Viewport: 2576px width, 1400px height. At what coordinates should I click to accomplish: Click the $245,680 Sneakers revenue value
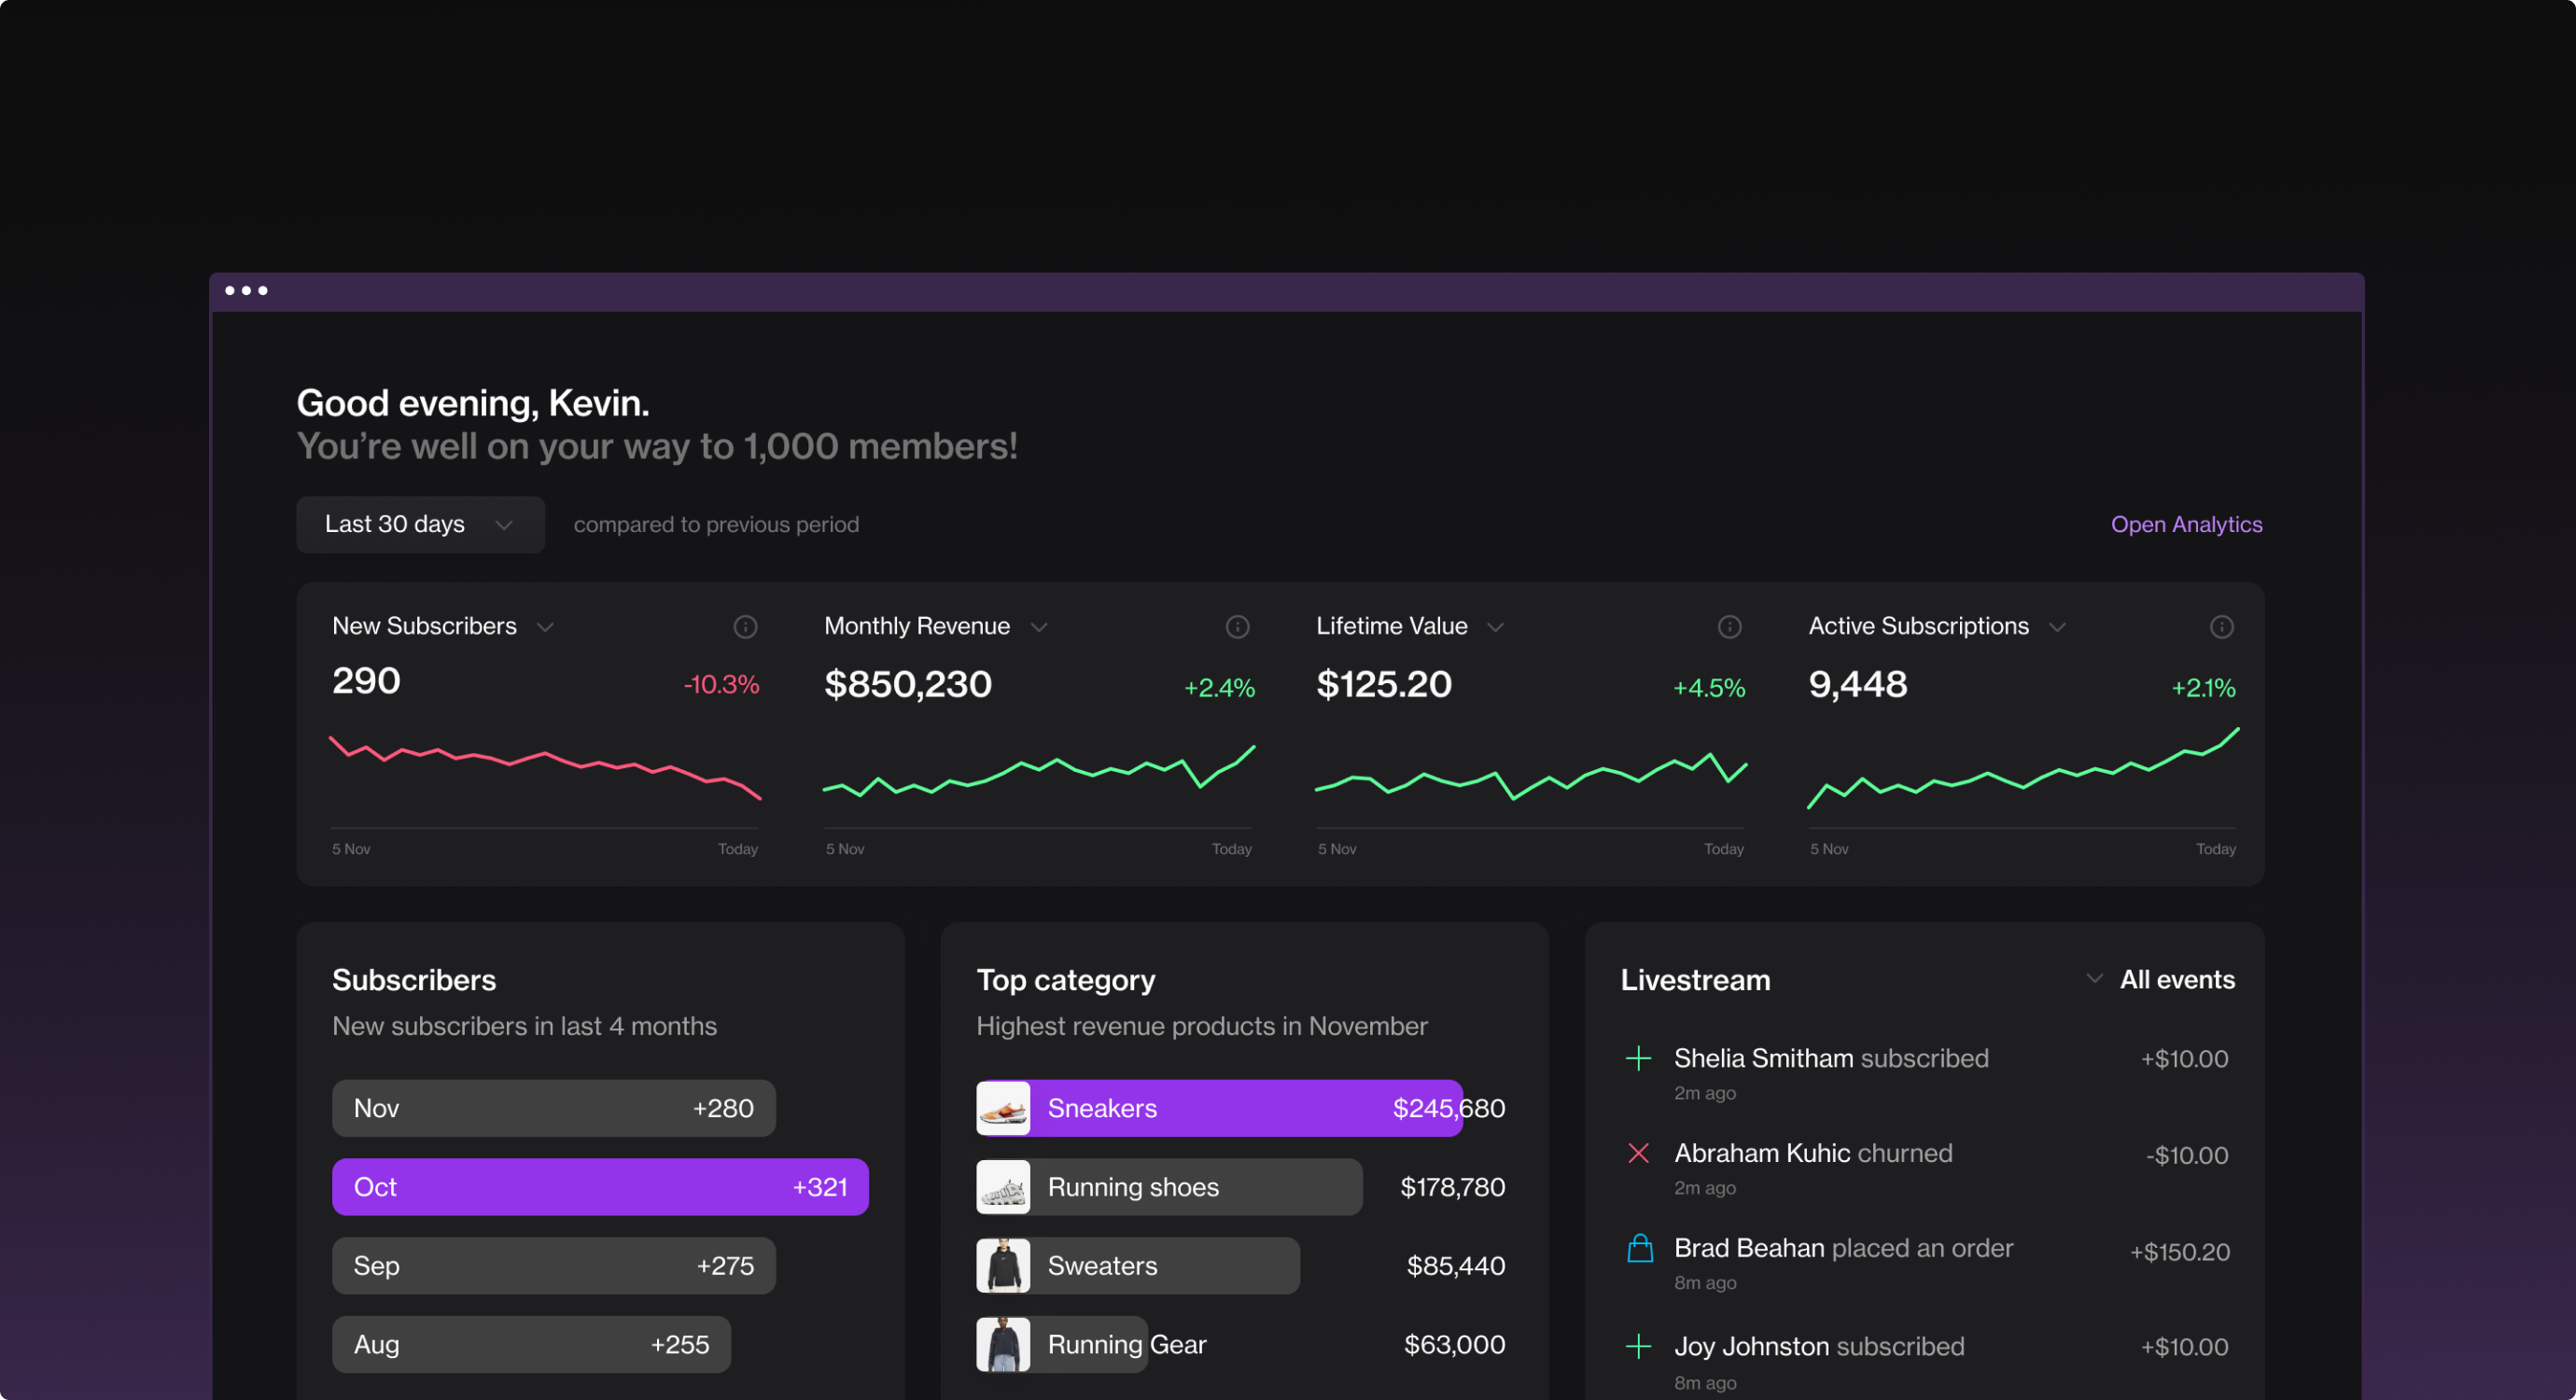click(1449, 1108)
